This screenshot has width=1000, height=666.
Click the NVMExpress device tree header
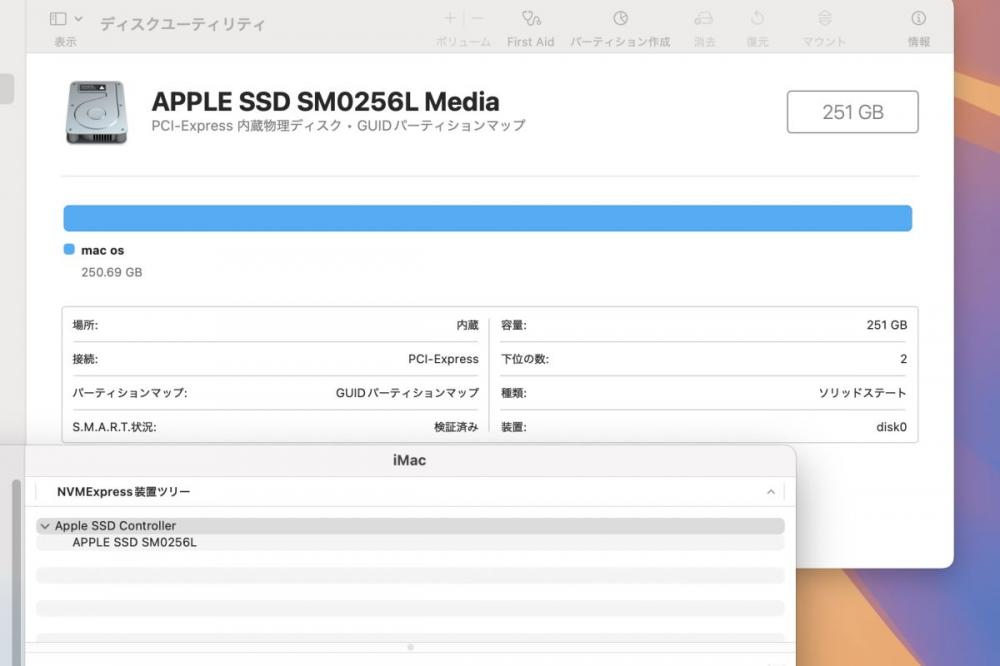coord(124,492)
